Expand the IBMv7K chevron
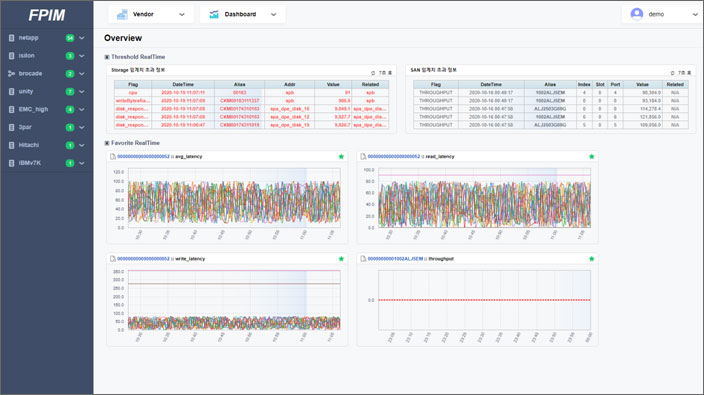This screenshot has height=395, width=704. pos(82,163)
